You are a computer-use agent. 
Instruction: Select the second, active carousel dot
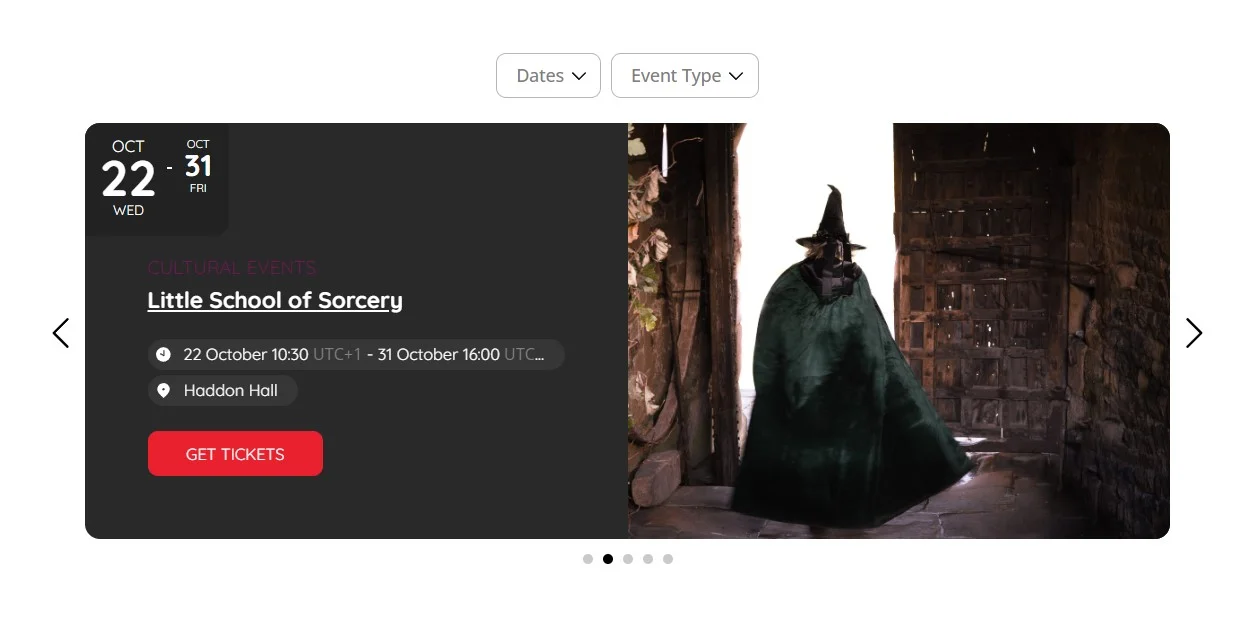(608, 559)
